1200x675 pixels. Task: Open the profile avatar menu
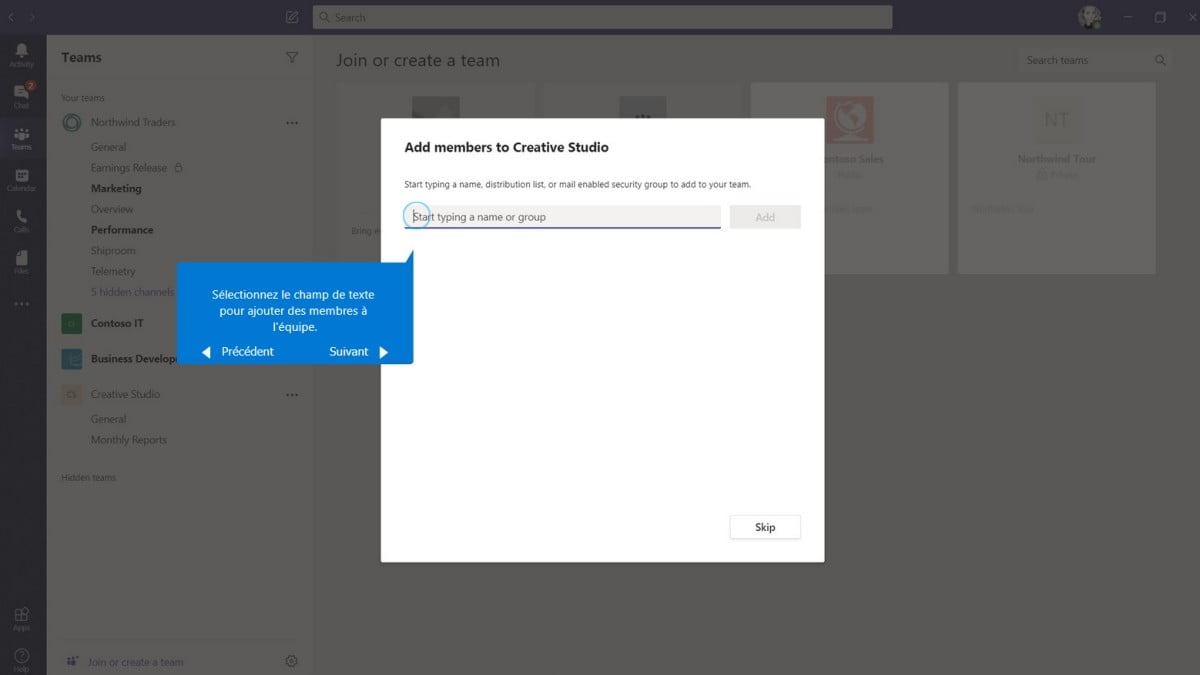click(1089, 17)
